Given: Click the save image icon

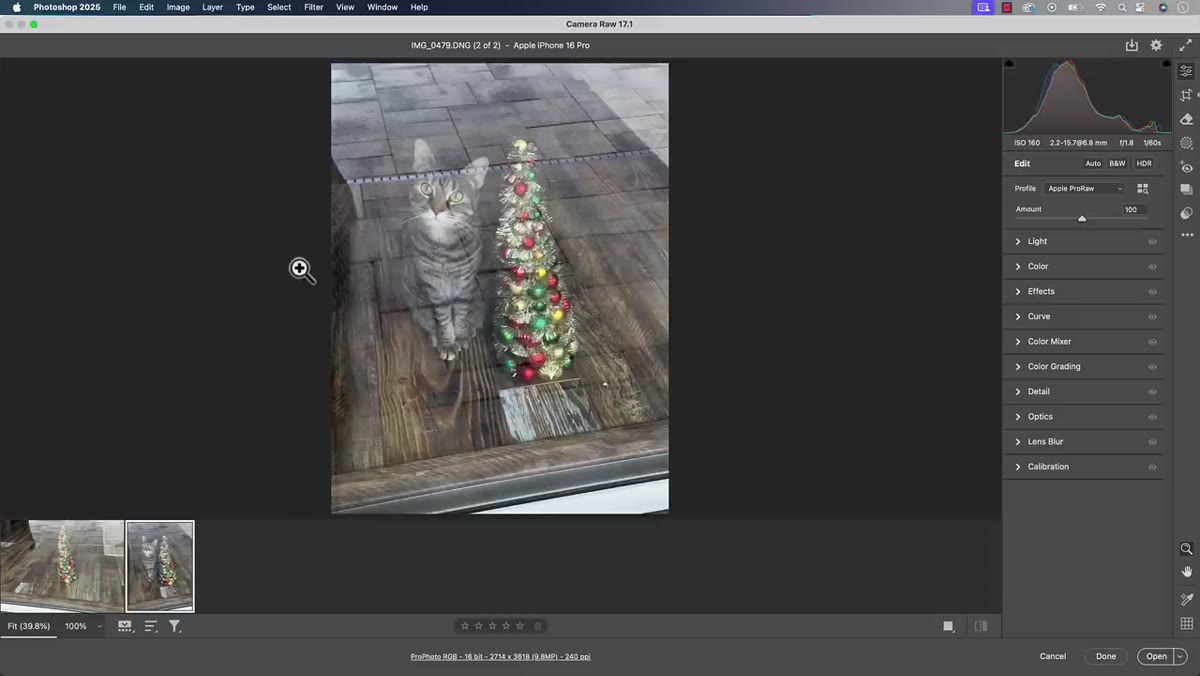Looking at the screenshot, I should pos(1131,45).
